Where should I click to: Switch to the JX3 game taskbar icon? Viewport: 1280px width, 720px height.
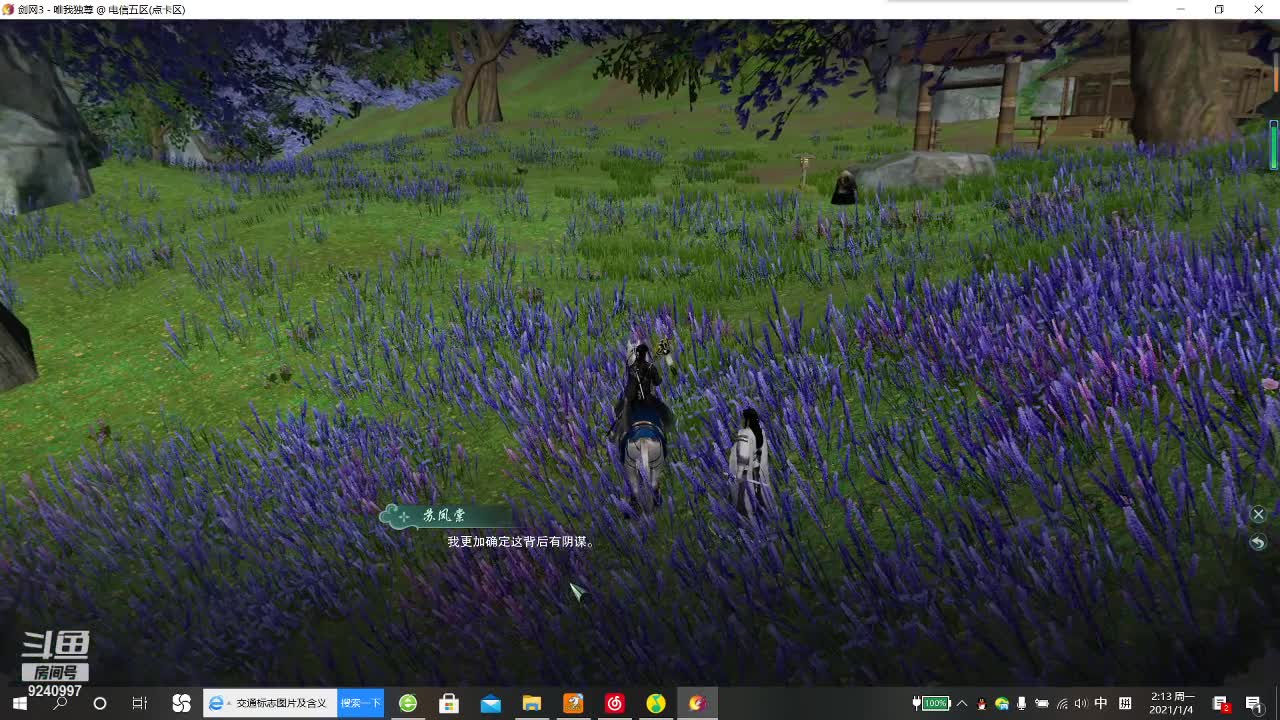(x=697, y=704)
